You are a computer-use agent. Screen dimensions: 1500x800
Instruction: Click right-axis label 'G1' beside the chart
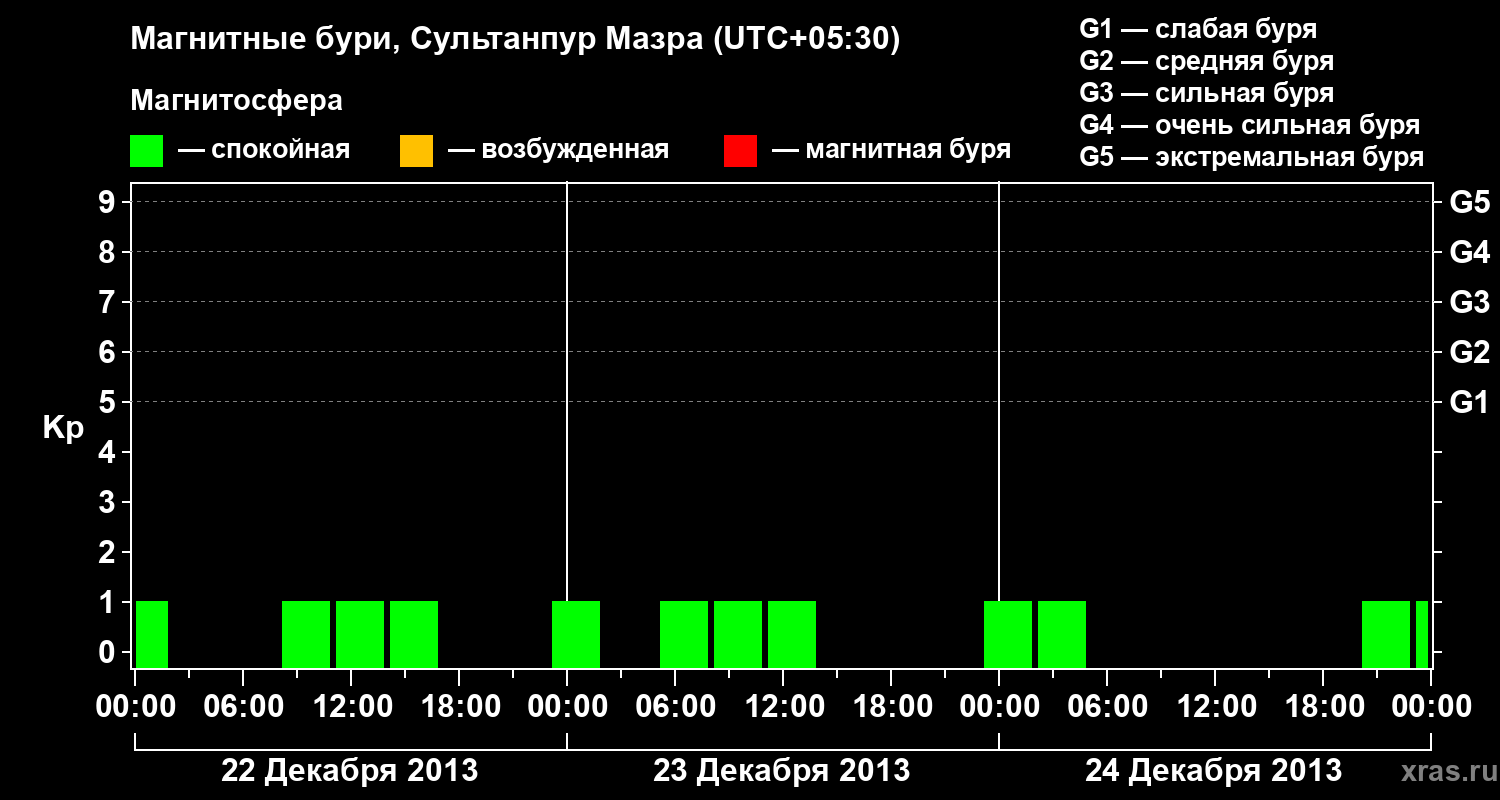[1470, 402]
